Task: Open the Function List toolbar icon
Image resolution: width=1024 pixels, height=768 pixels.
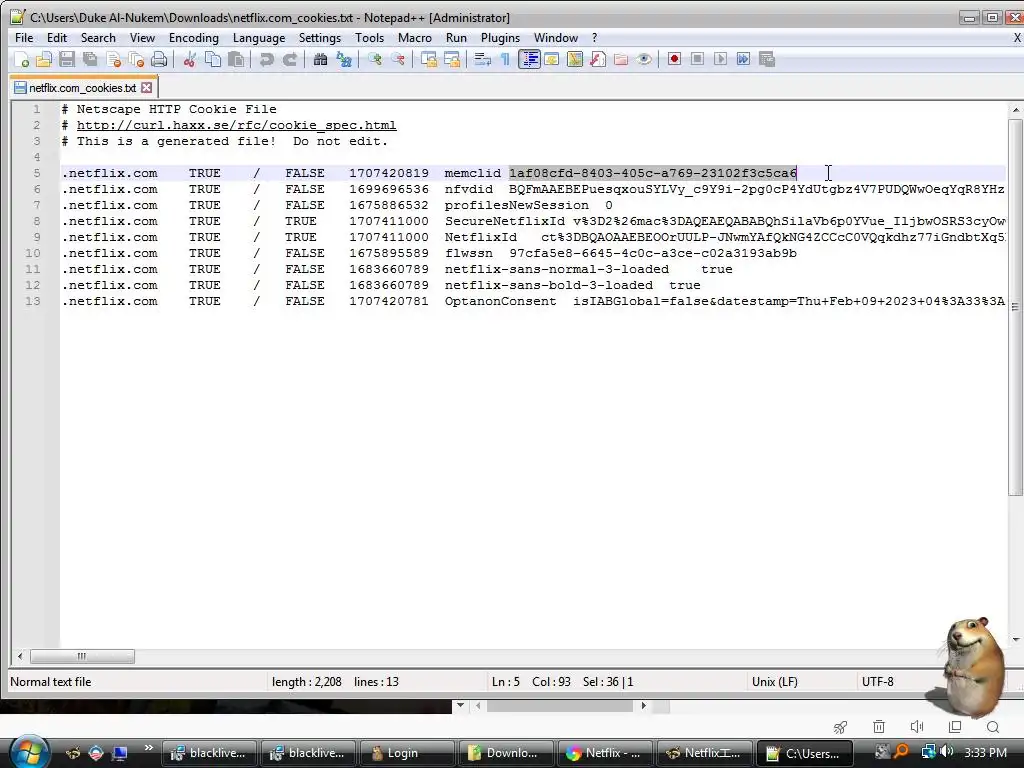Action: coord(598,59)
